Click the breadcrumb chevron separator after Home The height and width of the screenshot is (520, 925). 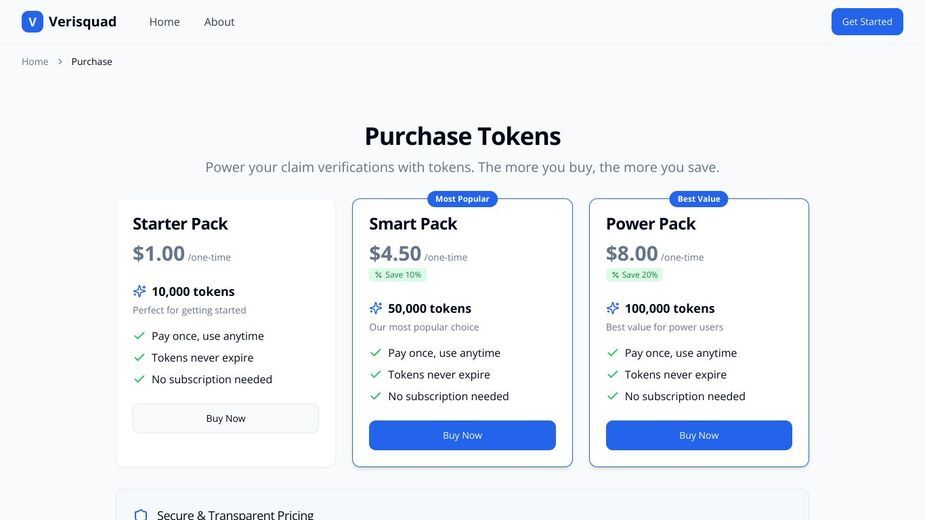click(60, 61)
